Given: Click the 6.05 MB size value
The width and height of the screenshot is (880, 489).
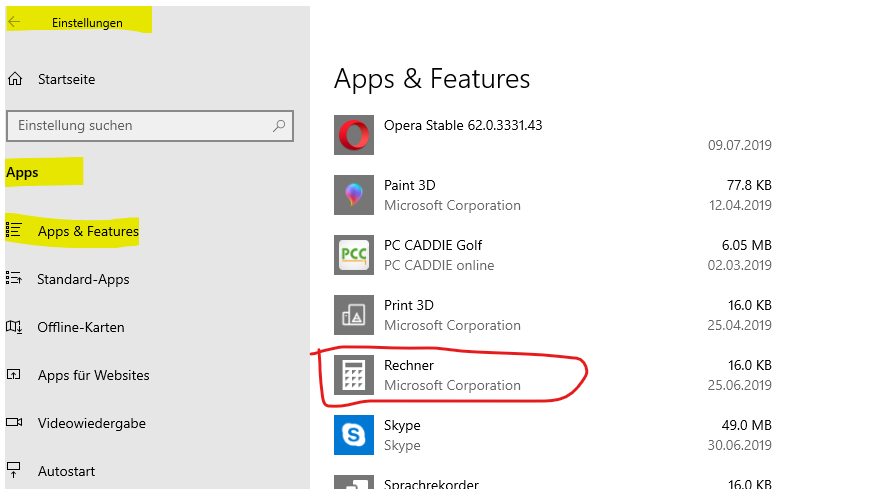Looking at the screenshot, I should click(746, 245).
